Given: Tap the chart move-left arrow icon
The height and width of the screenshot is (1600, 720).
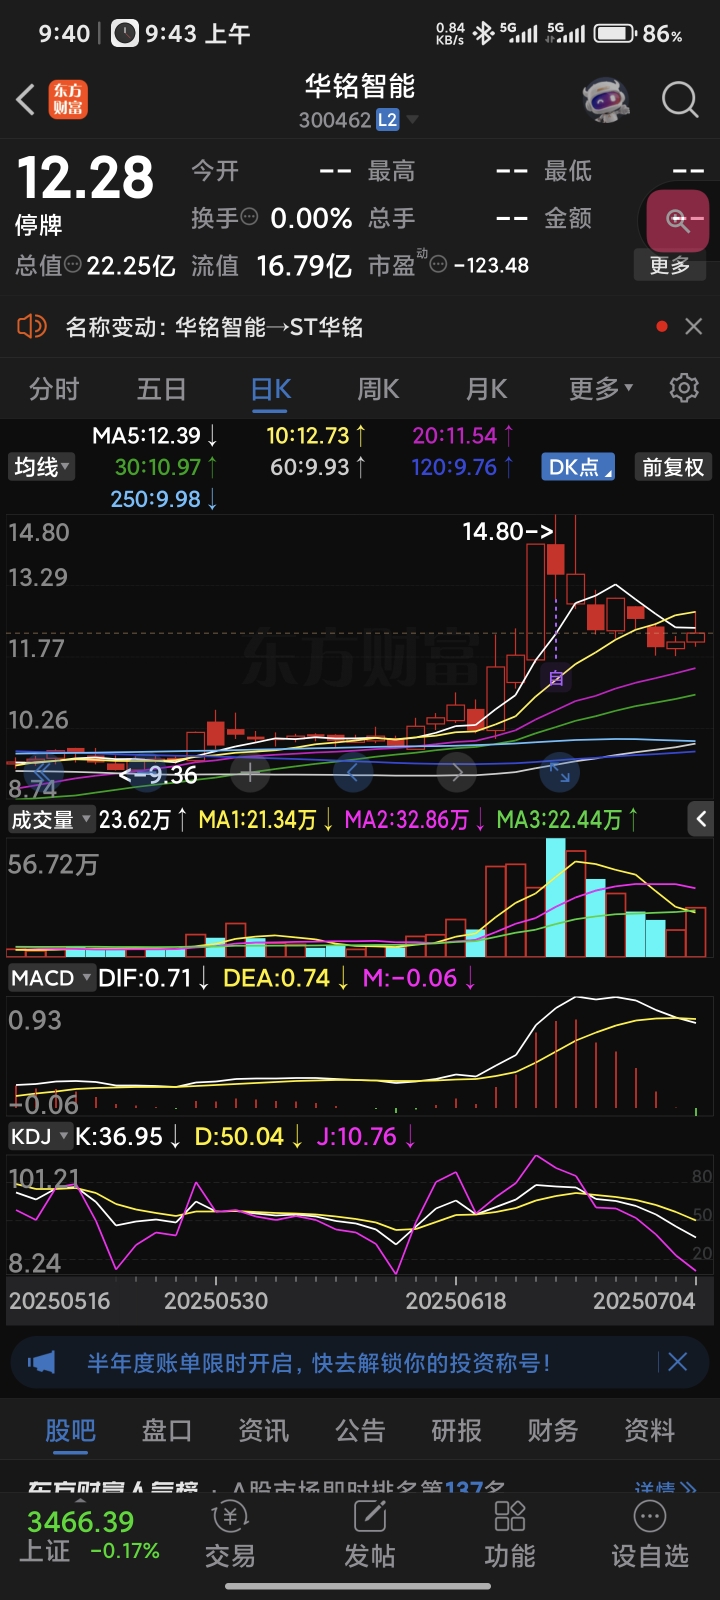Looking at the screenshot, I should 353,771.
